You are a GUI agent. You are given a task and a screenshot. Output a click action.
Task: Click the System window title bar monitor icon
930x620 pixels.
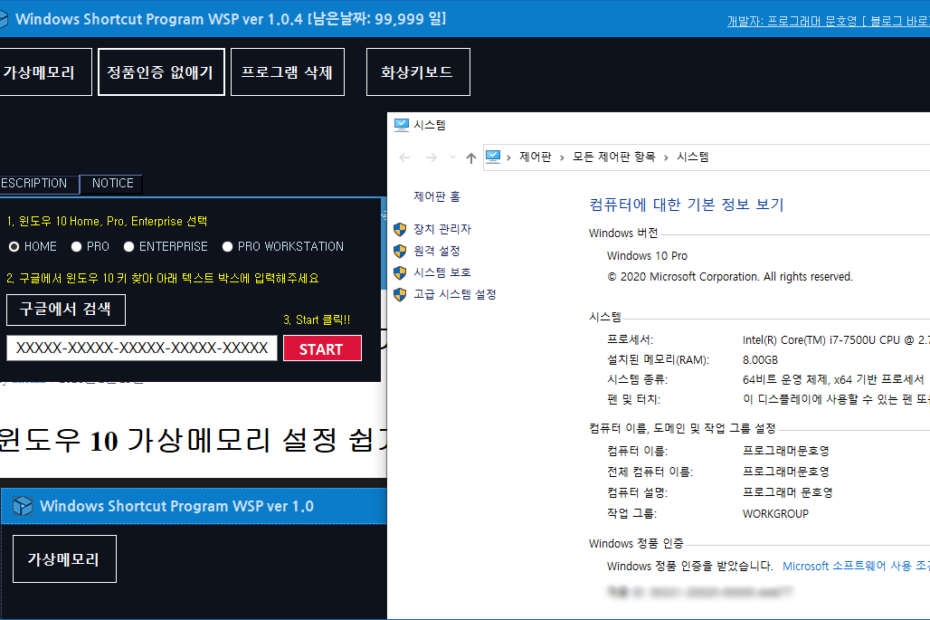pyautogui.click(x=402, y=125)
